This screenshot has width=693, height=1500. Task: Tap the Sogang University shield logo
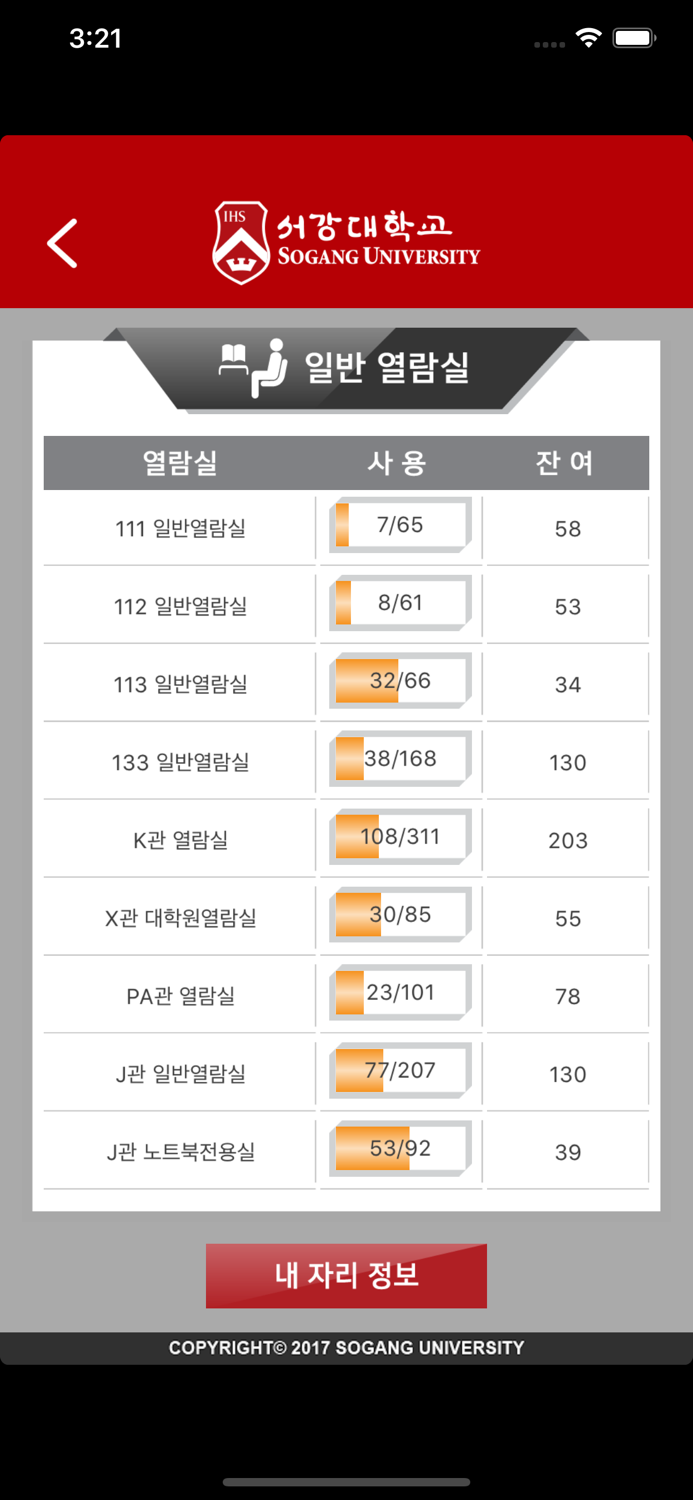pyautogui.click(x=240, y=242)
